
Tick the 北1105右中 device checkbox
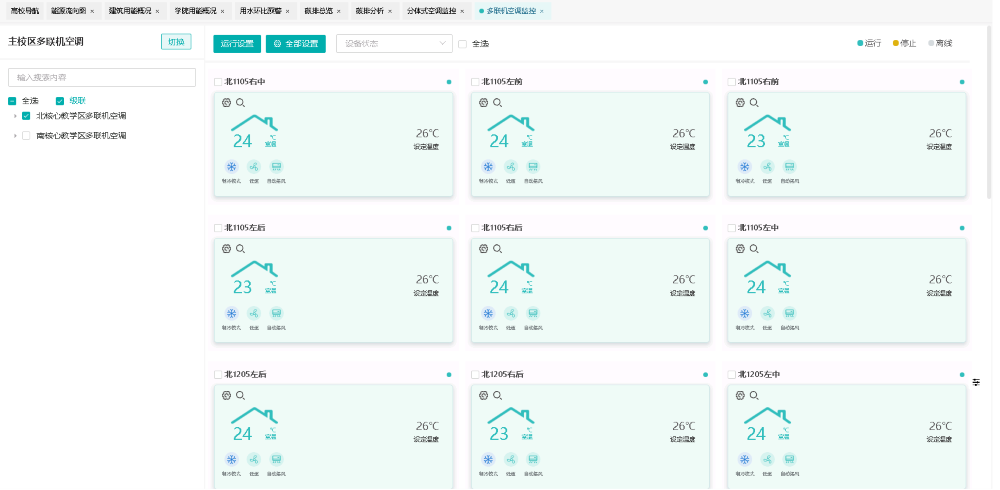click(x=218, y=82)
